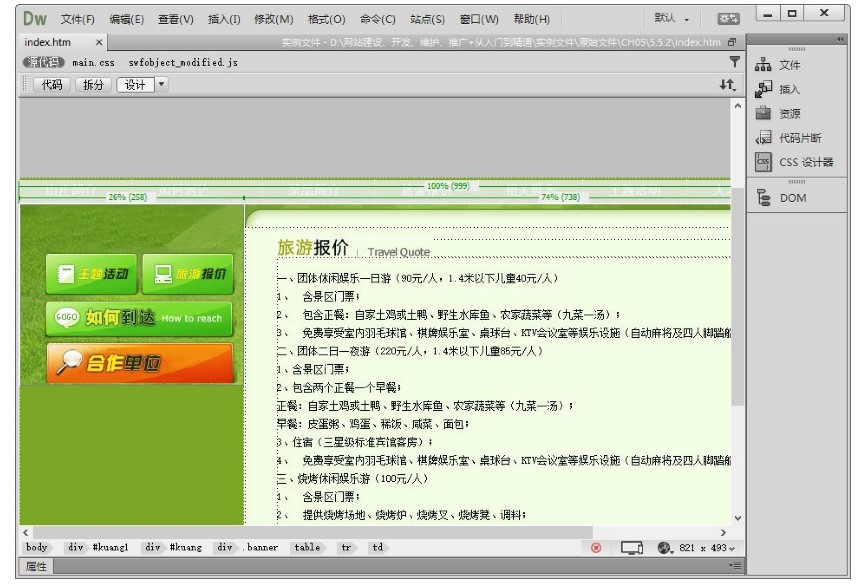
Task: Open the window size 821 x 493 dropdown
Action: 705,548
